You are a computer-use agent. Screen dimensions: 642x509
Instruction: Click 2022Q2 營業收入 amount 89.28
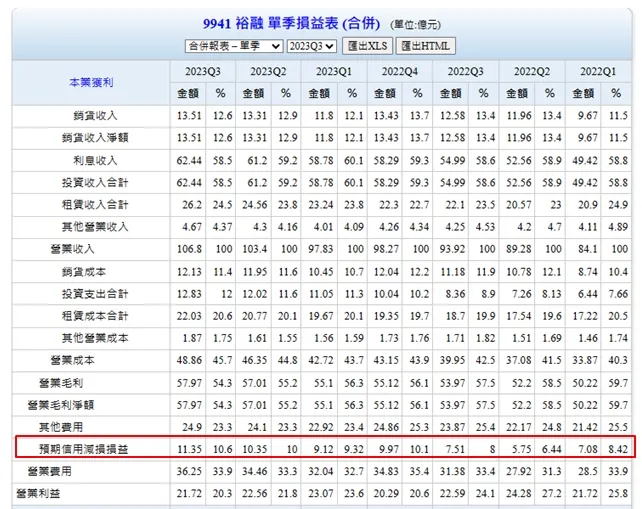coord(519,249)
